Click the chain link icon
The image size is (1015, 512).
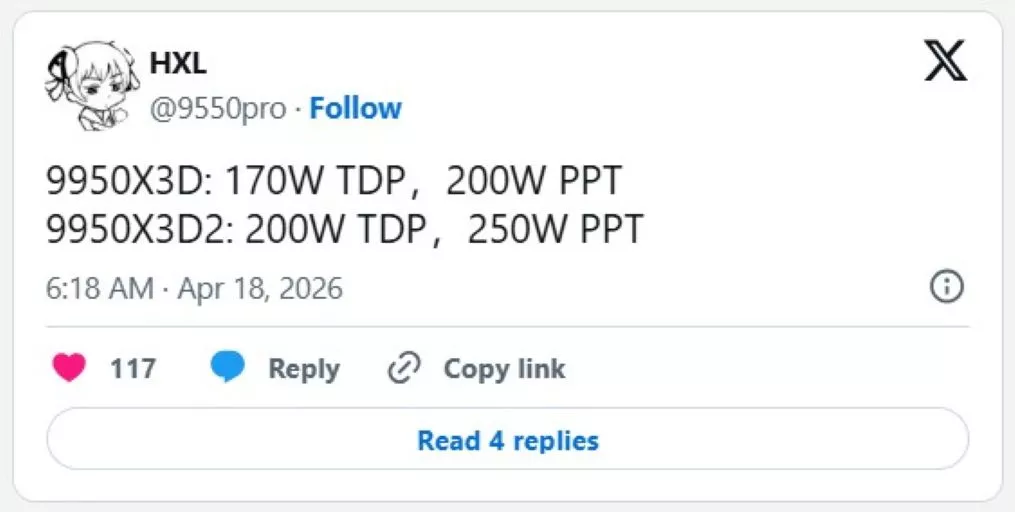click(403, 369)
